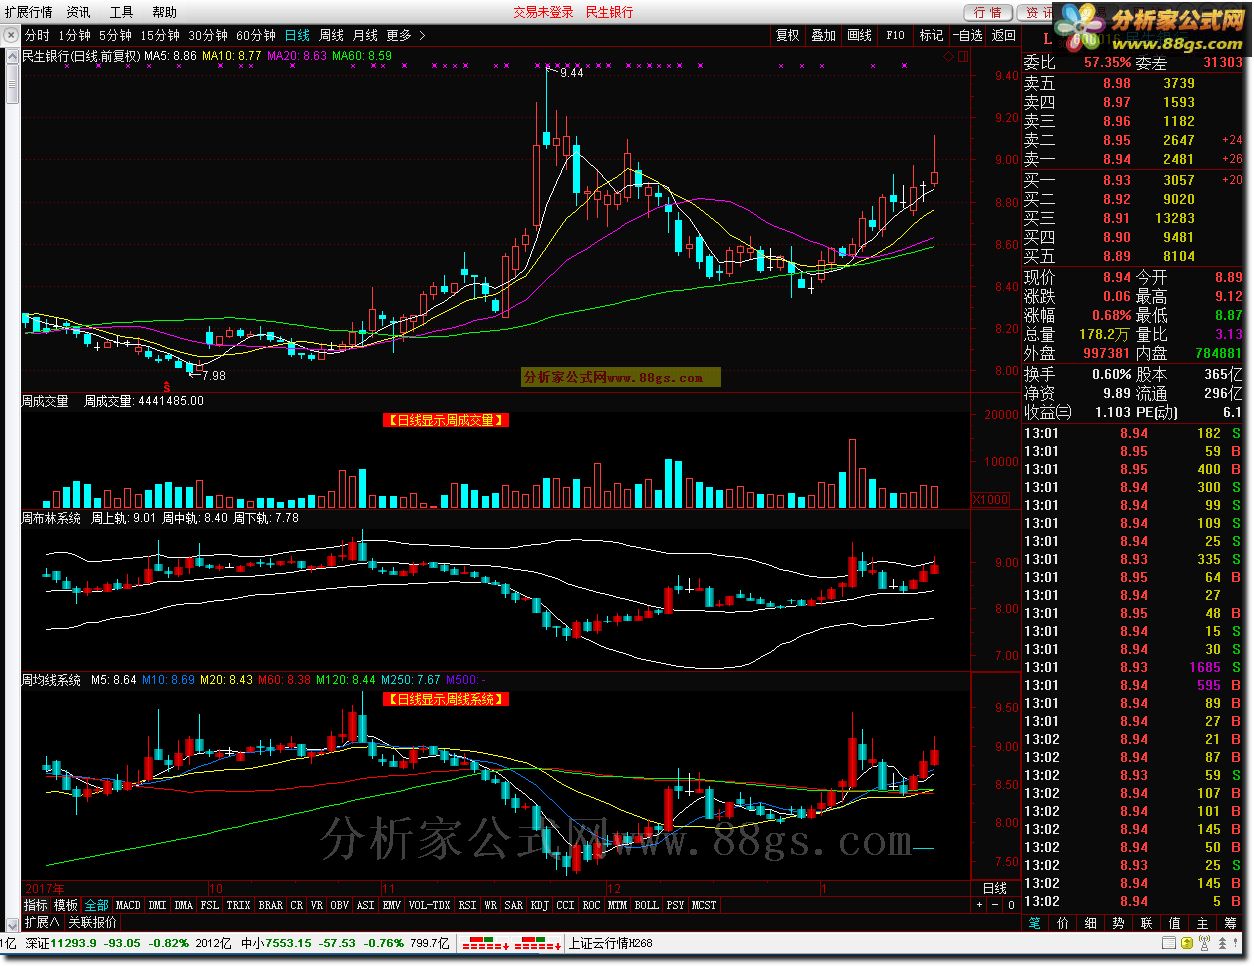This screenshot has width=1254, height=966.
Task: Select 模板 tab at chart bottom
Action: pos(66,905)
